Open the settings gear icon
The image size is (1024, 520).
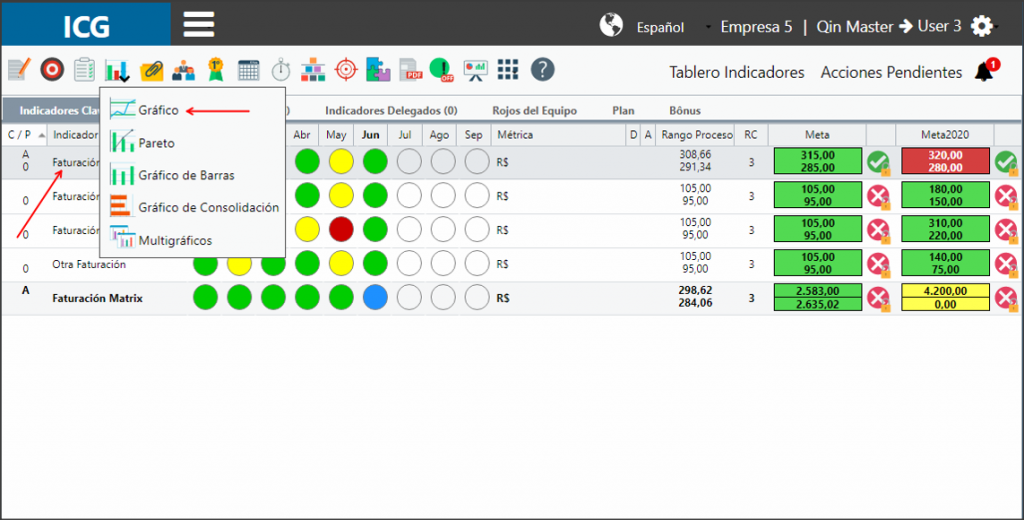[982, 26]
